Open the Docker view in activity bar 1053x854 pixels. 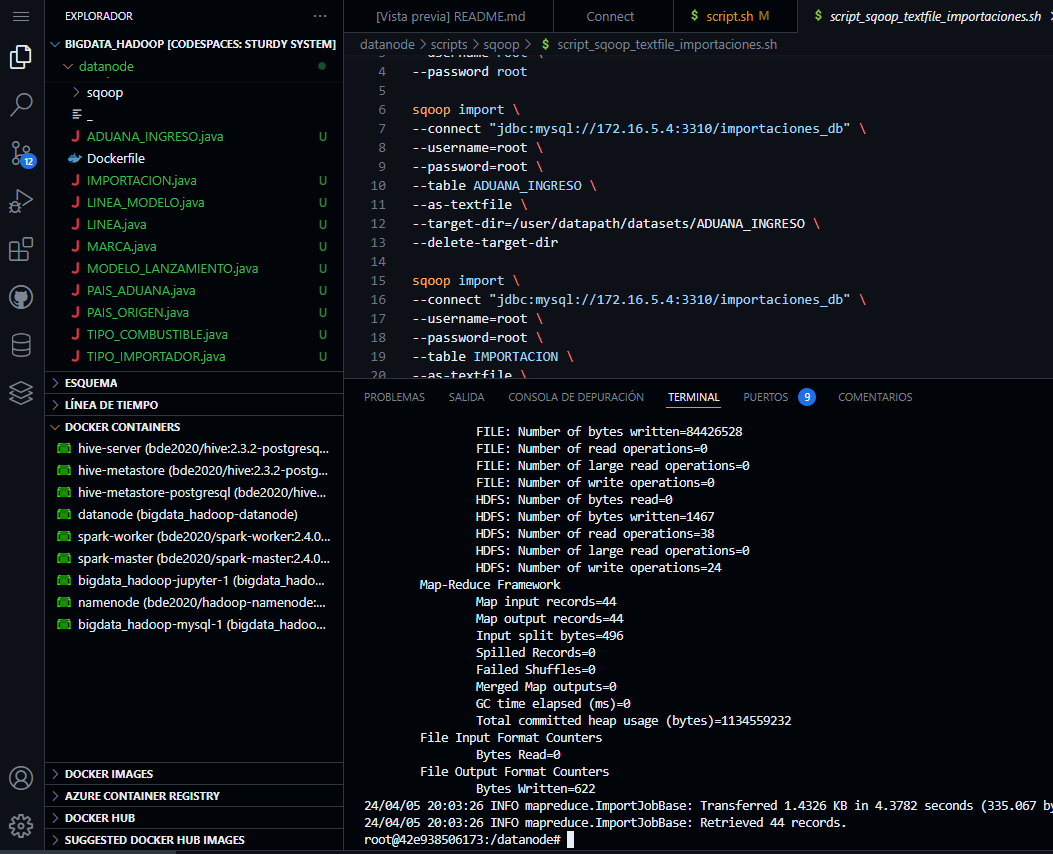[21, 393]
